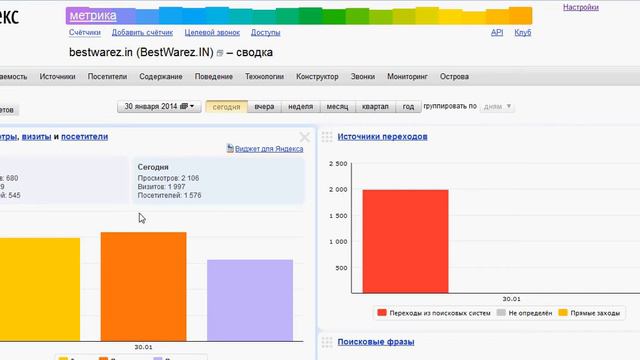The height and width of the screenshot is (360, 640).
Task: Open the Мониторинг menu
Action: point(407,76)
